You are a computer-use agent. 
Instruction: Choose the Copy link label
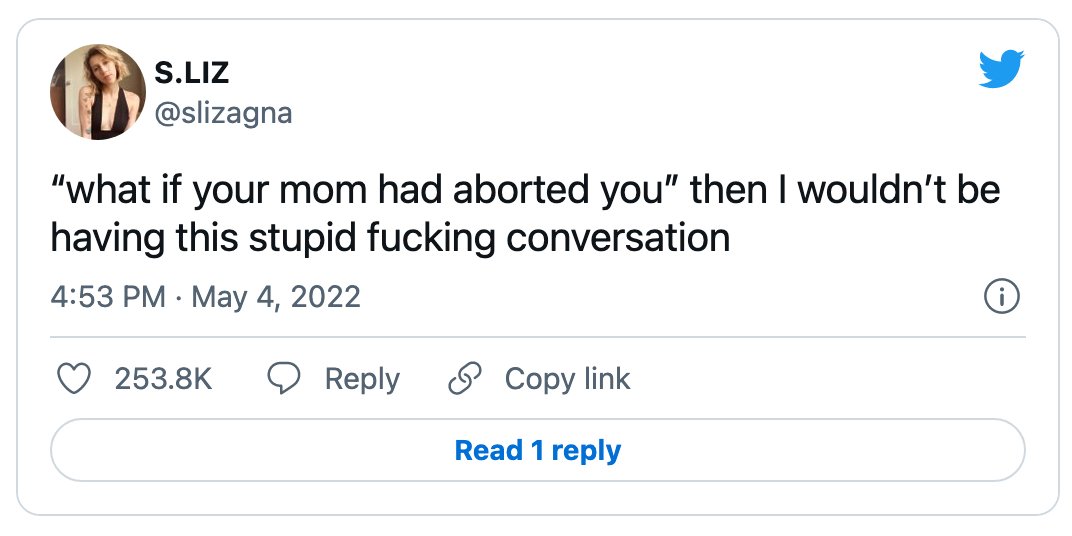(x=567, y=379)
